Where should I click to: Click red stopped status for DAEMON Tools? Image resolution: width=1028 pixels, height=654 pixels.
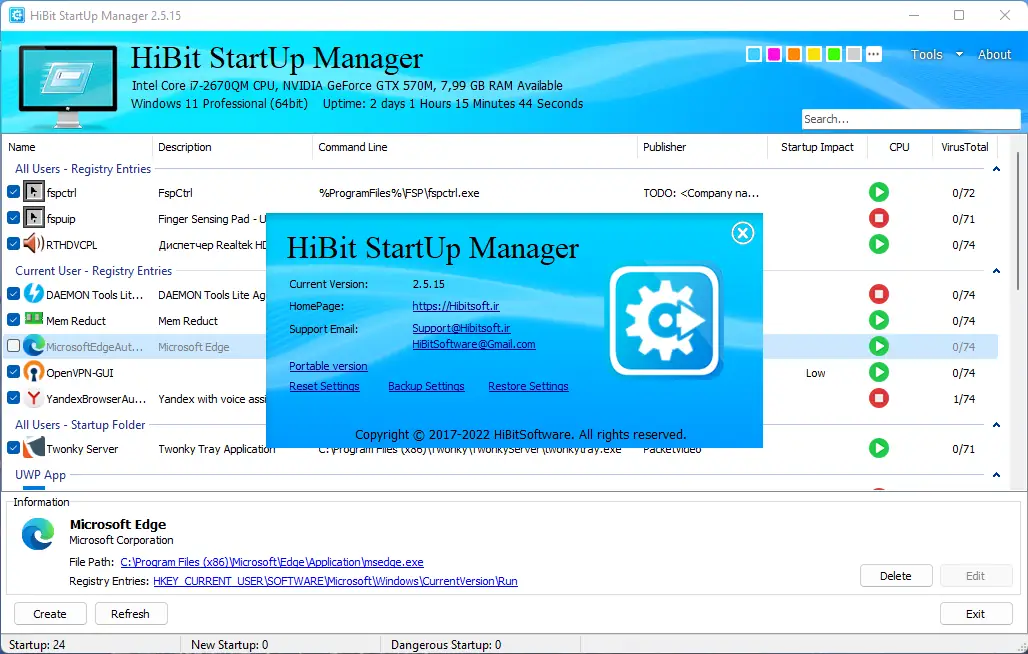click(879, 294)
